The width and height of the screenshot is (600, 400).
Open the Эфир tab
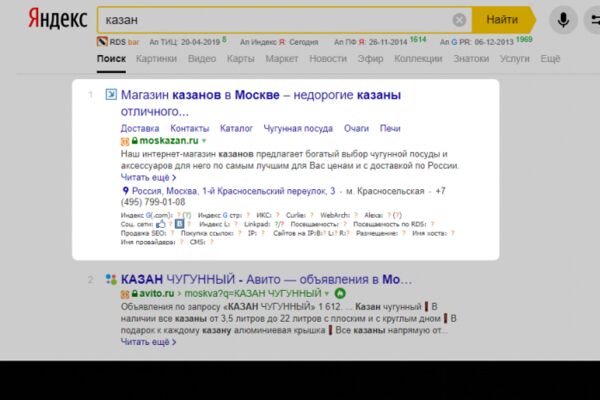(x=370, y=59)
